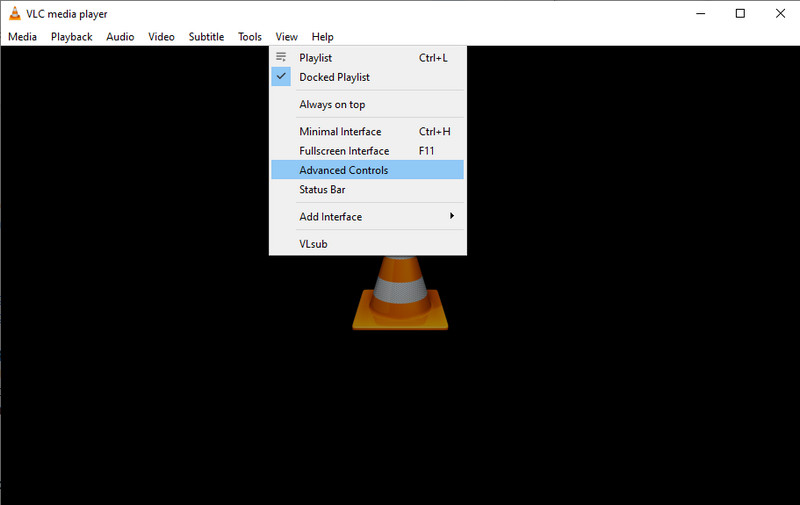The image size is (800, 505).
Task: Minimize the VLC window
Action: point(701,14)
